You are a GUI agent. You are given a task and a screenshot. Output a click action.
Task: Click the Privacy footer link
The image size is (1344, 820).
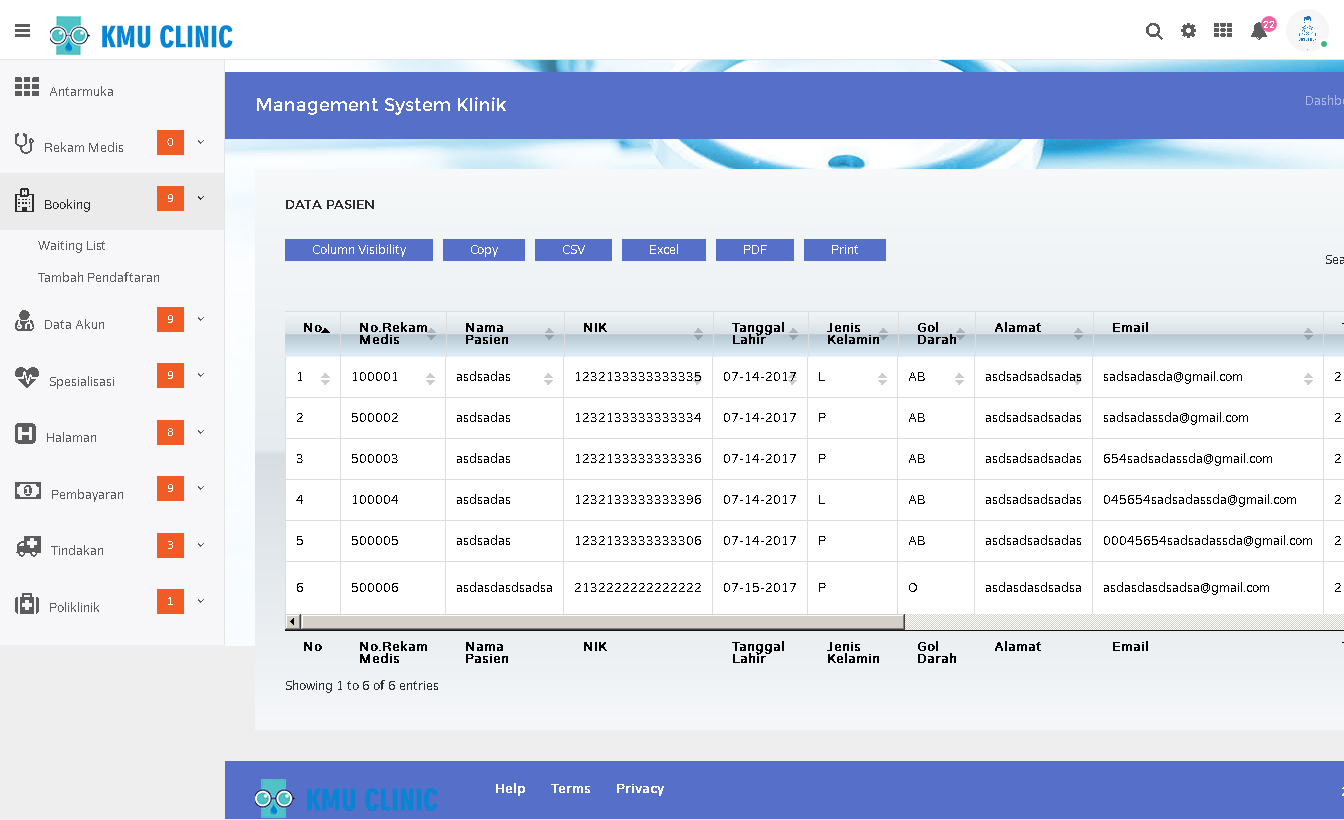point(640,789)
